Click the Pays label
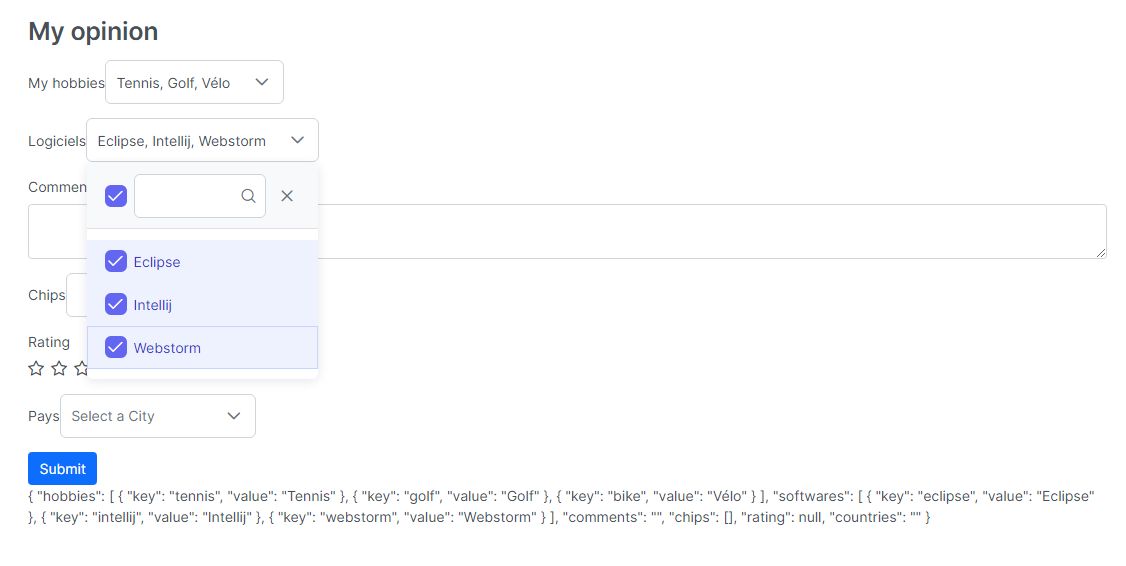 click(44, 416)
